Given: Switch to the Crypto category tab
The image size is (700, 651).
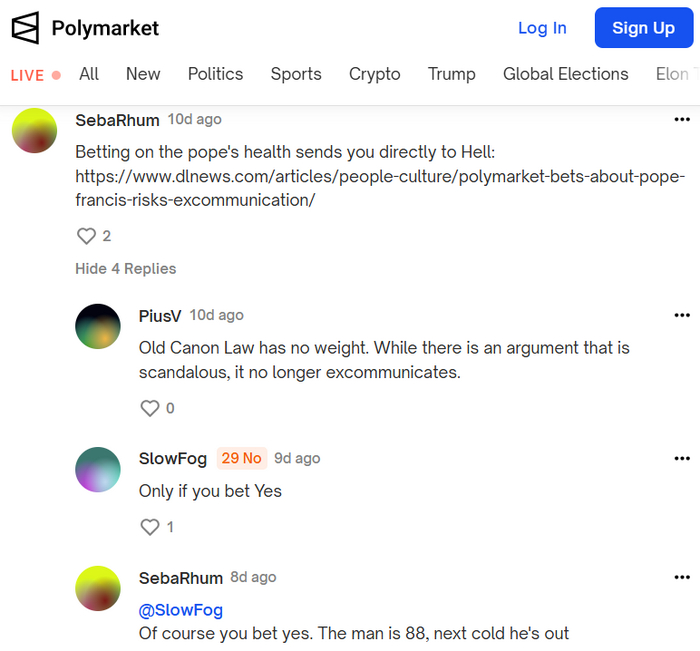Looking at the screenshot, I should point(374,74).
